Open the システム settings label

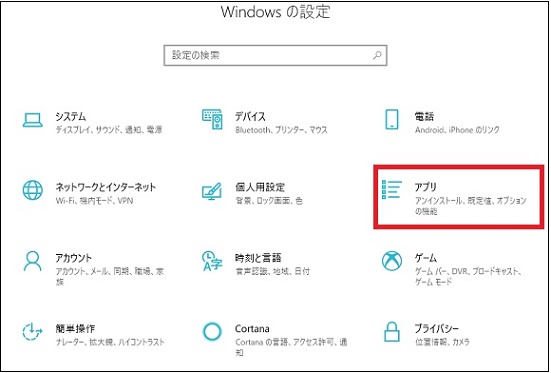pos(71,116)
